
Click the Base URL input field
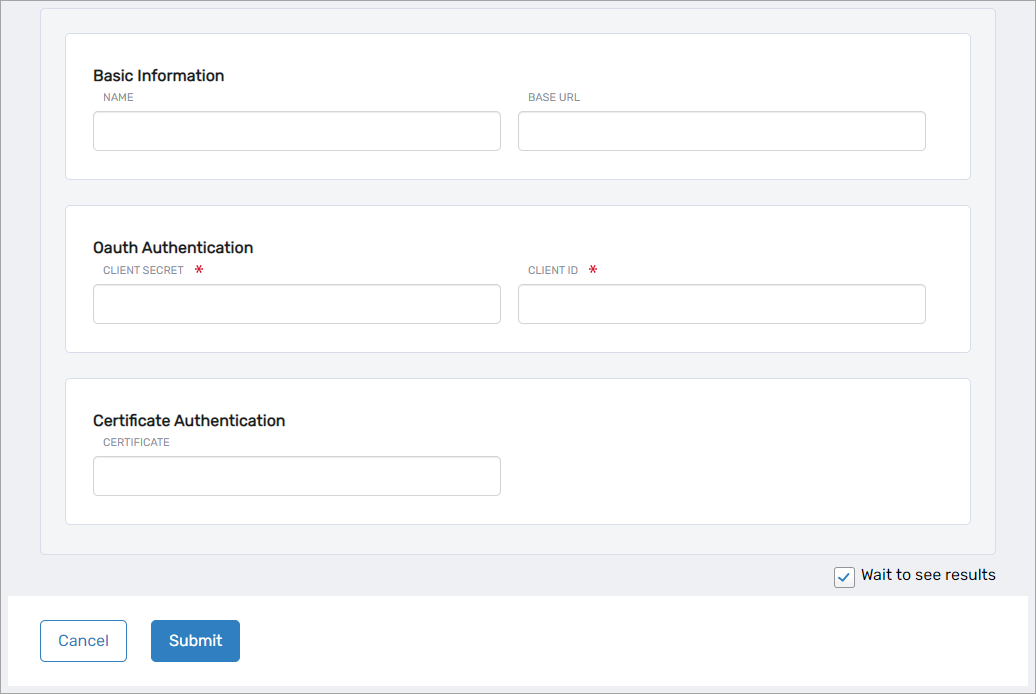(x=721, y=131)
